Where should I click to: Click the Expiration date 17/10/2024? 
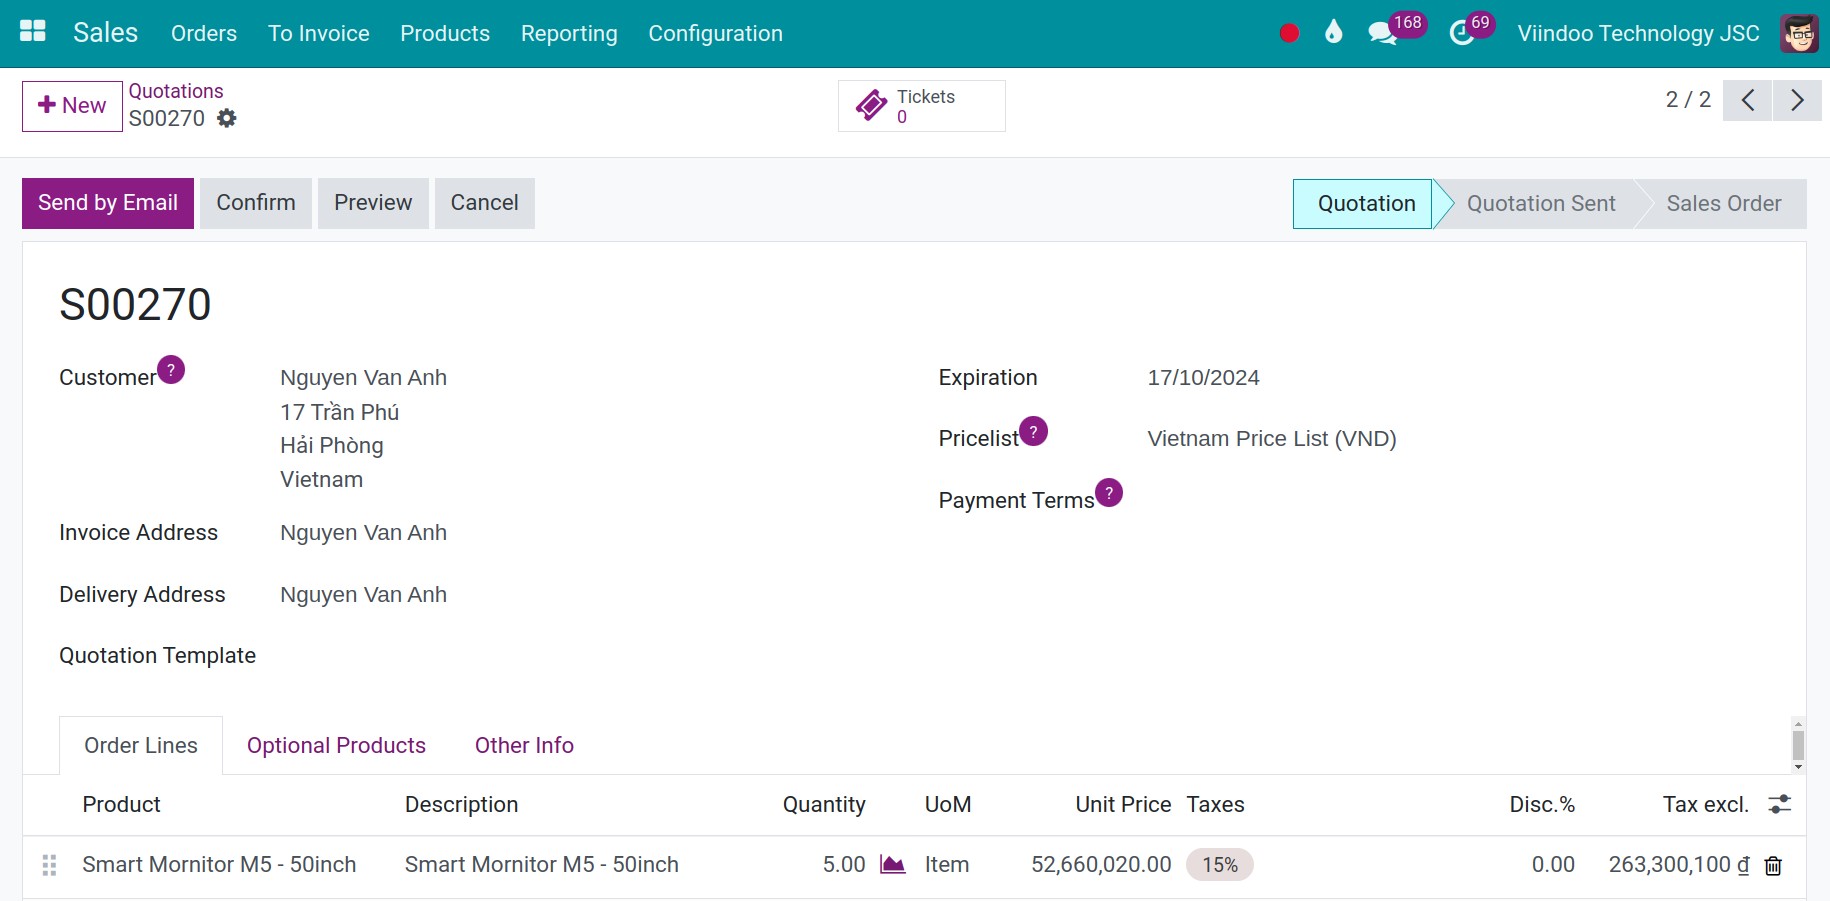pos(1203,377)
